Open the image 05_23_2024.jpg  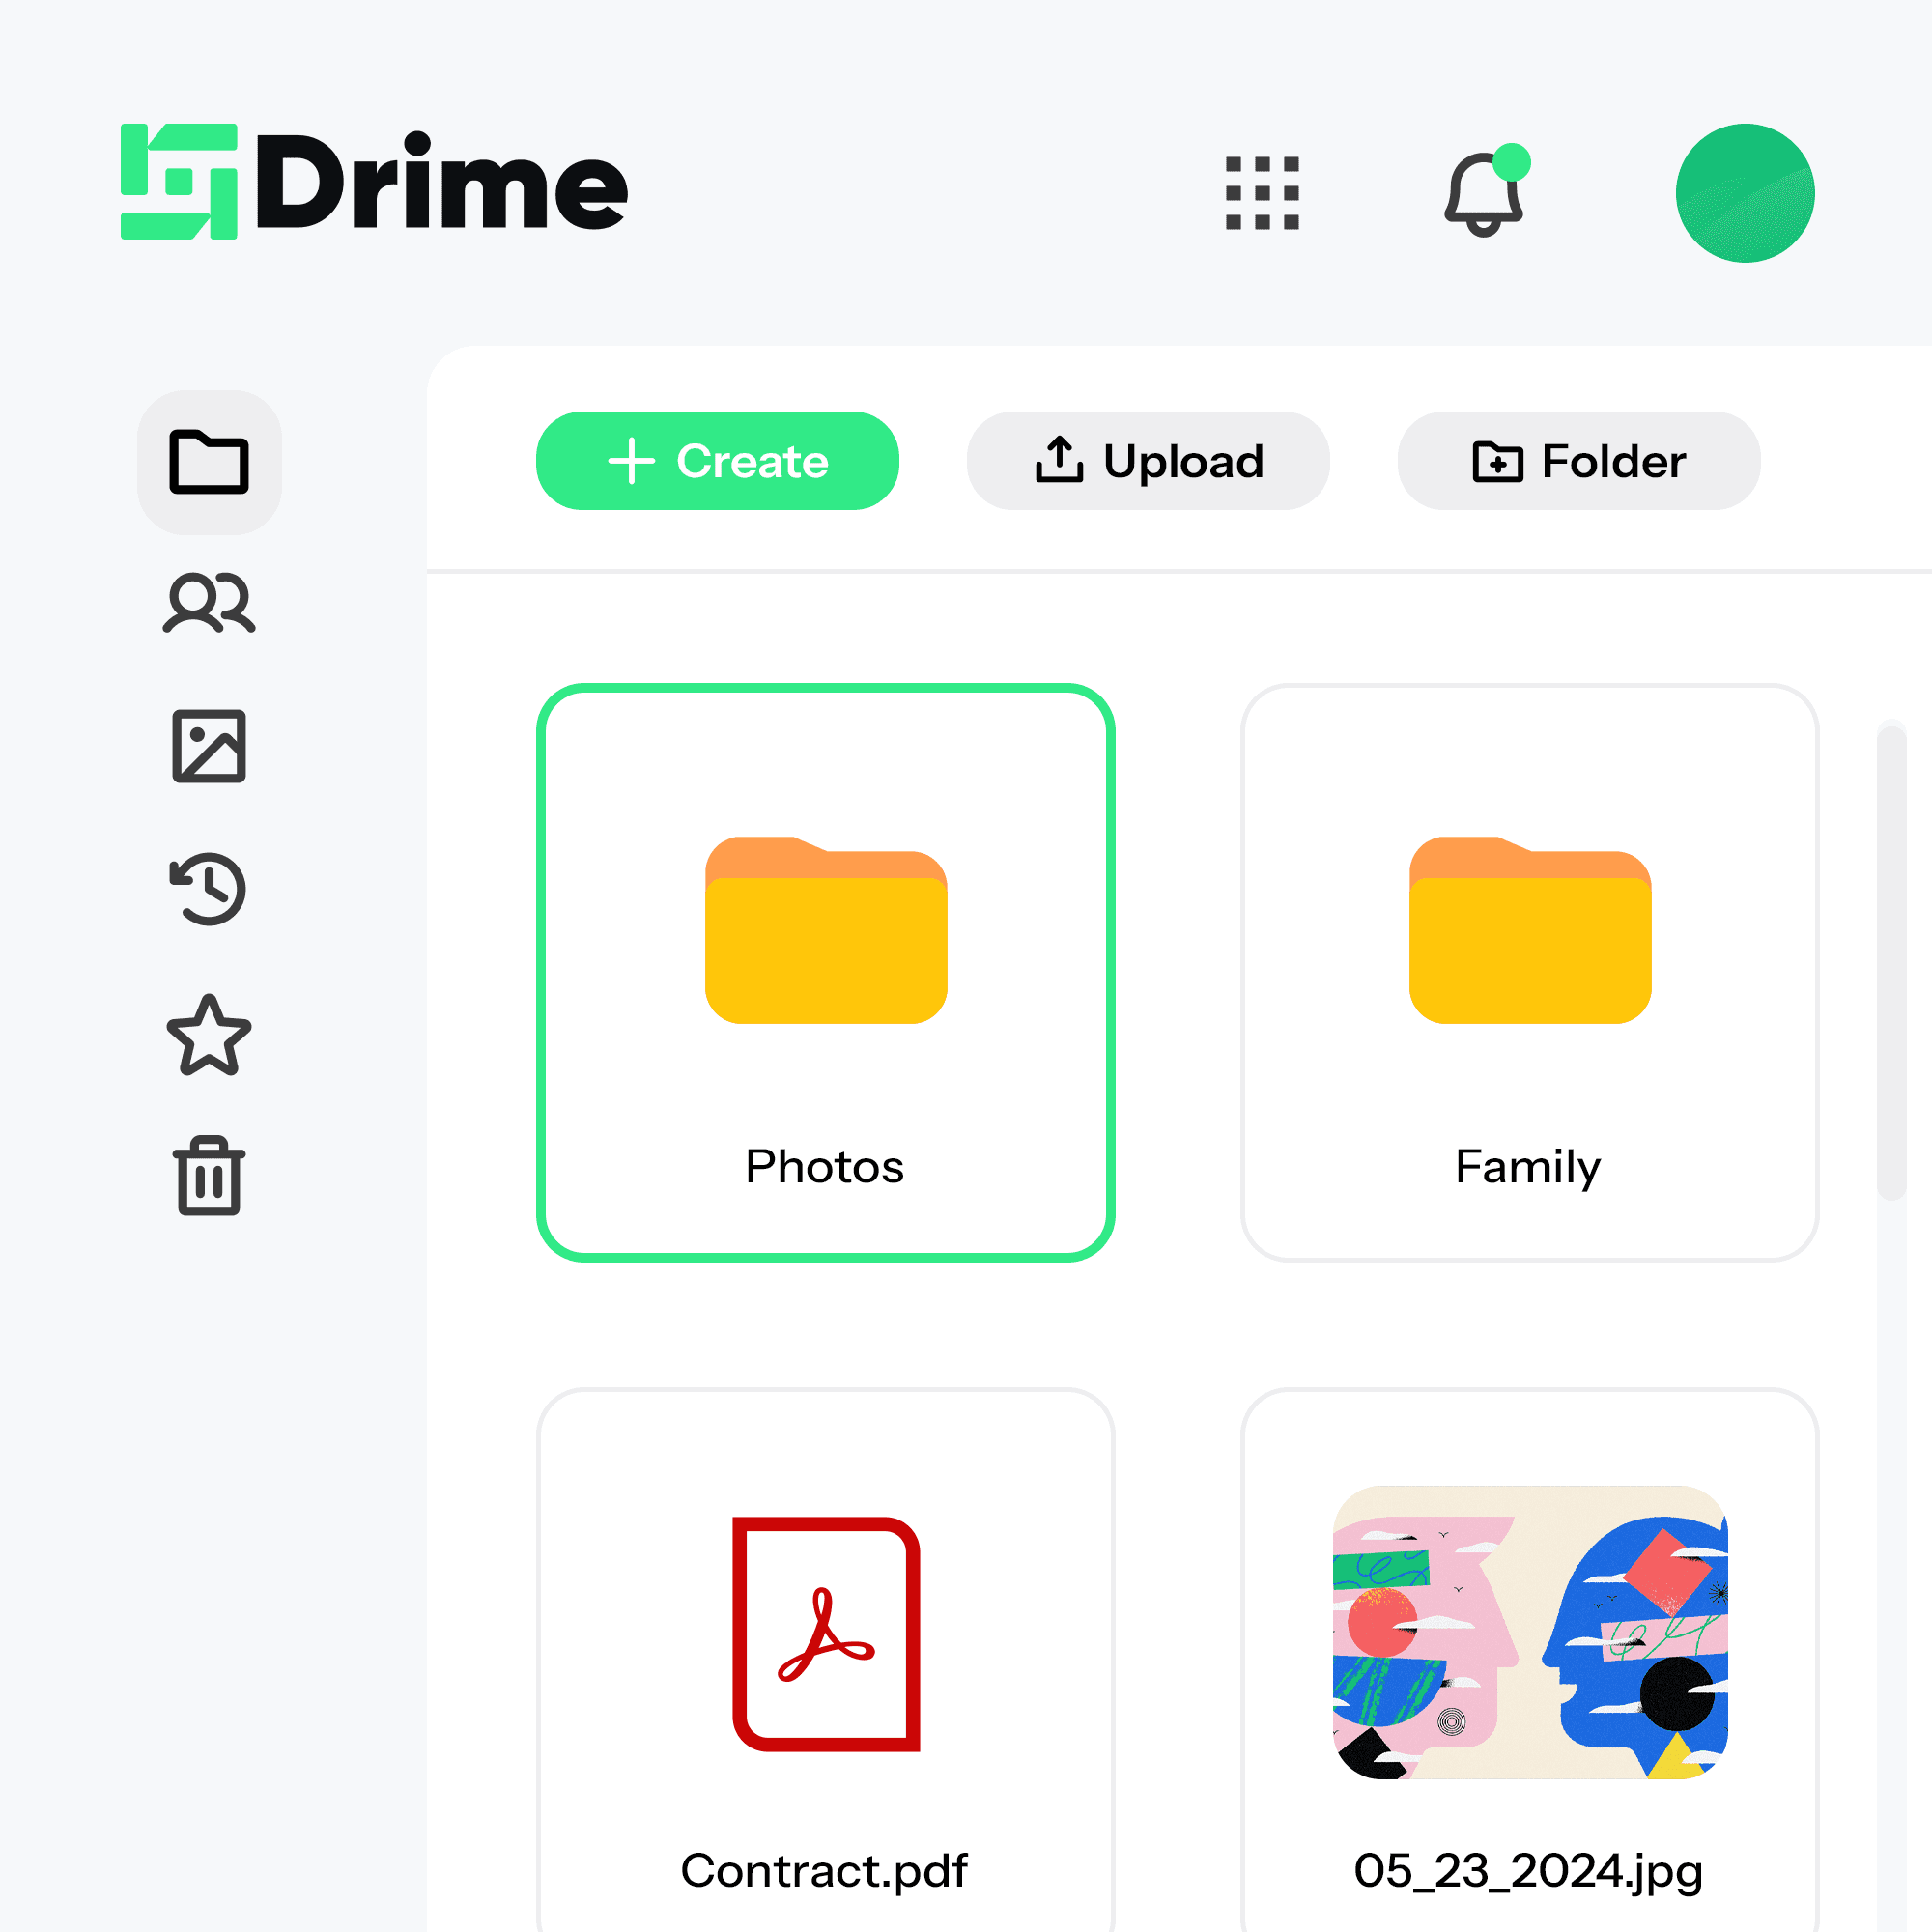[x=1529, y=1660]
